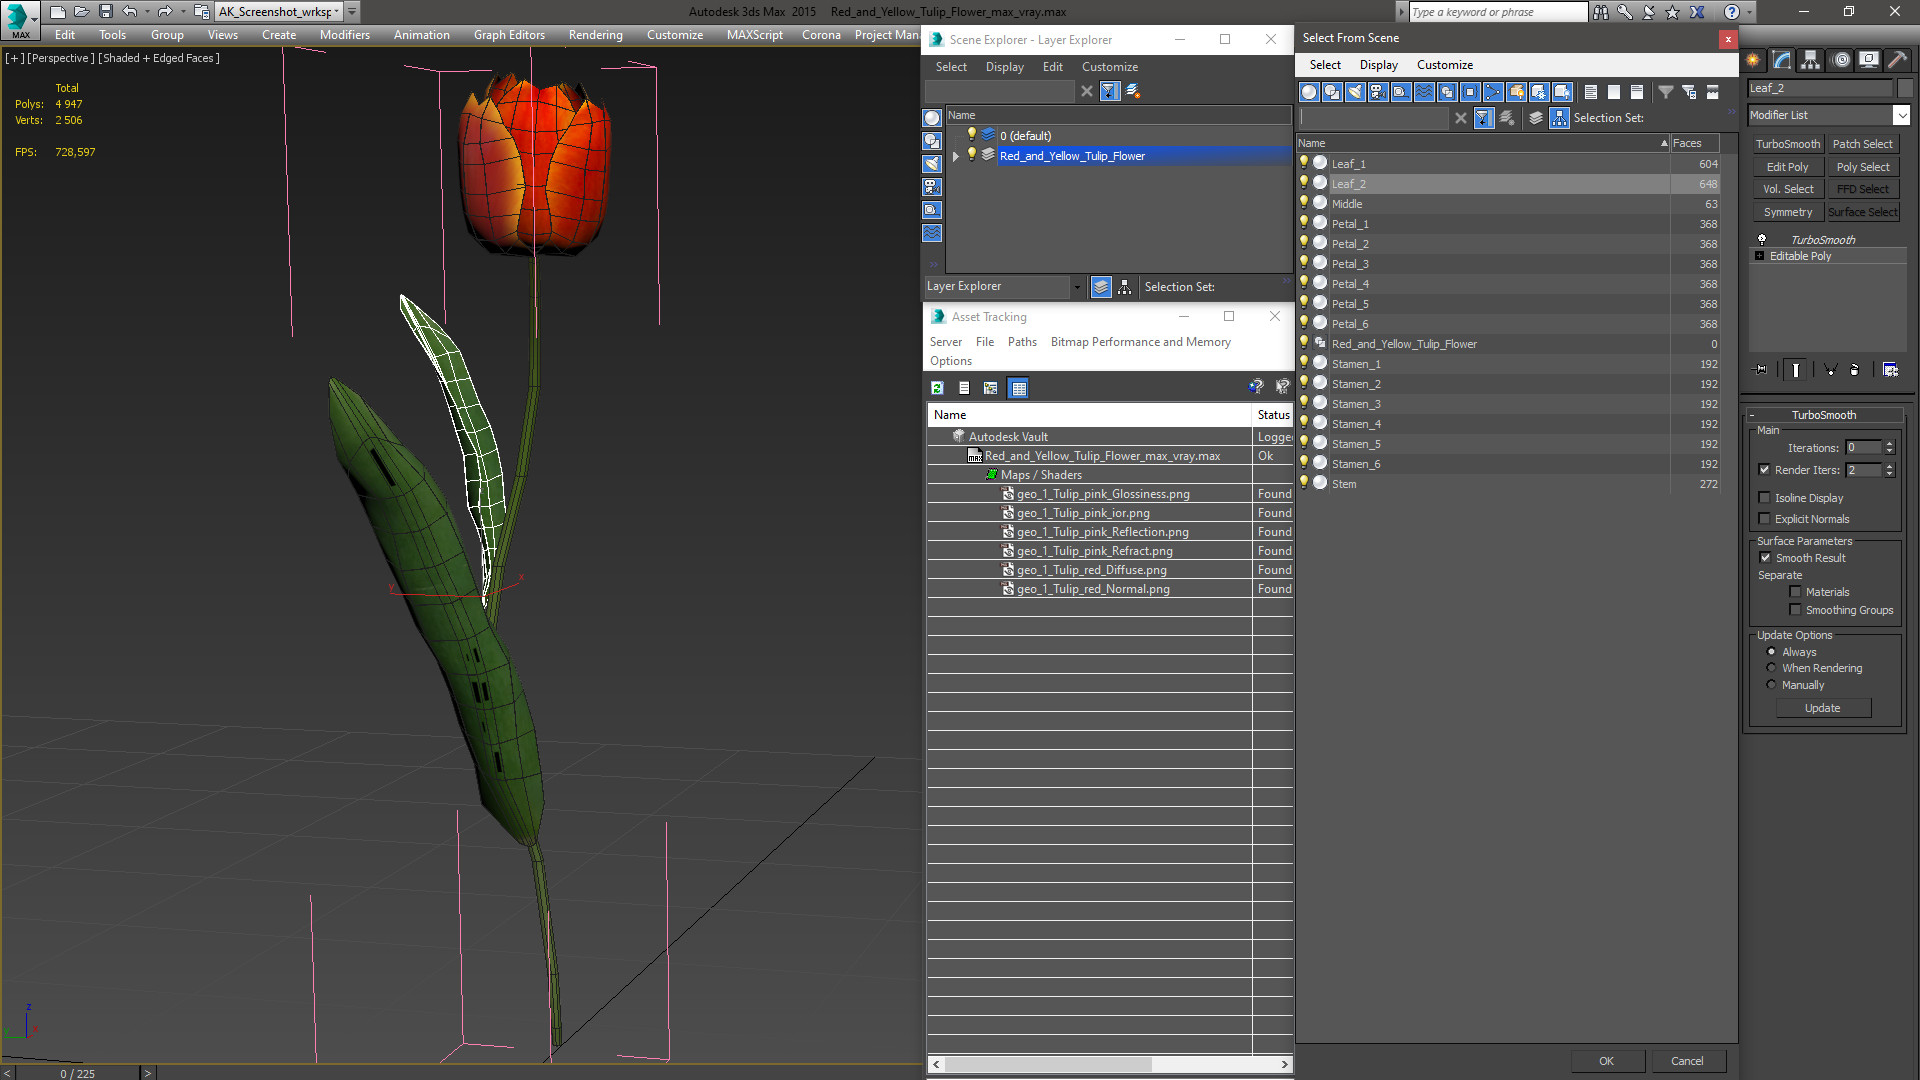Viewport: 1920px width, 1080px height.
Task: Open the Rendering menu
Action: 595,35
